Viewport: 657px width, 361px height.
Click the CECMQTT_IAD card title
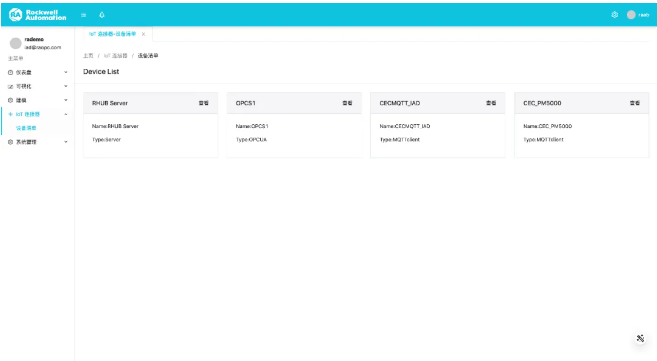click(x=400, y=103)
